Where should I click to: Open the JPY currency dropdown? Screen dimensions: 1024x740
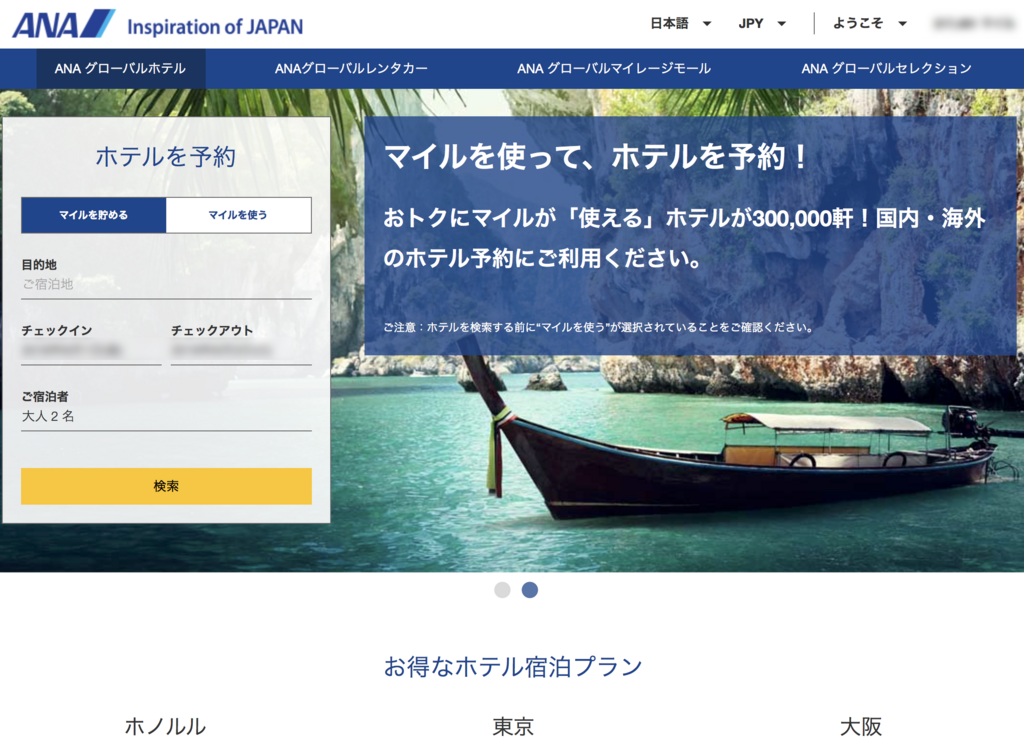pyautogui.click(x=761, y=24)
